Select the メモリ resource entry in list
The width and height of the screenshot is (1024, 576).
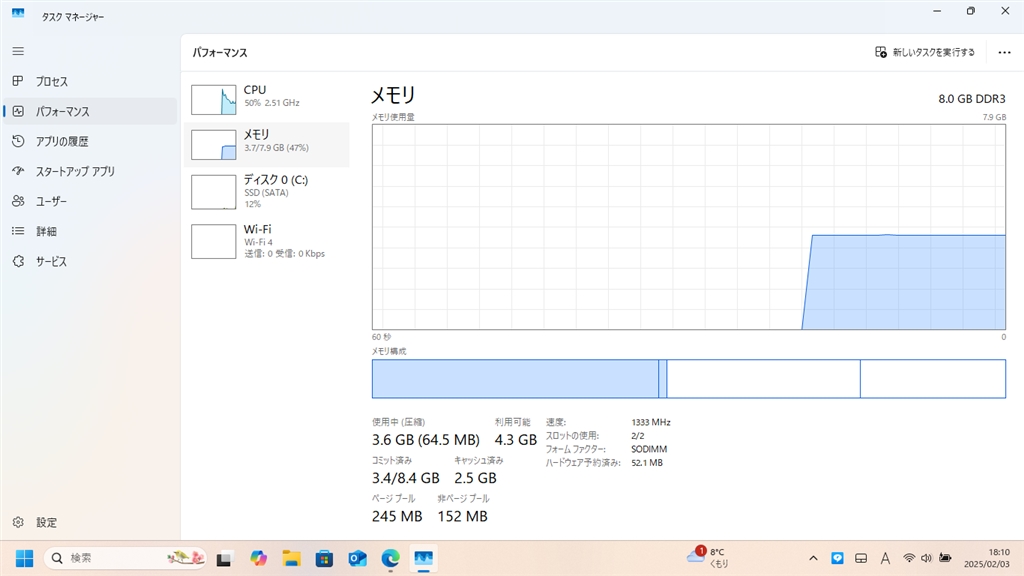click(x=266, y=144)
